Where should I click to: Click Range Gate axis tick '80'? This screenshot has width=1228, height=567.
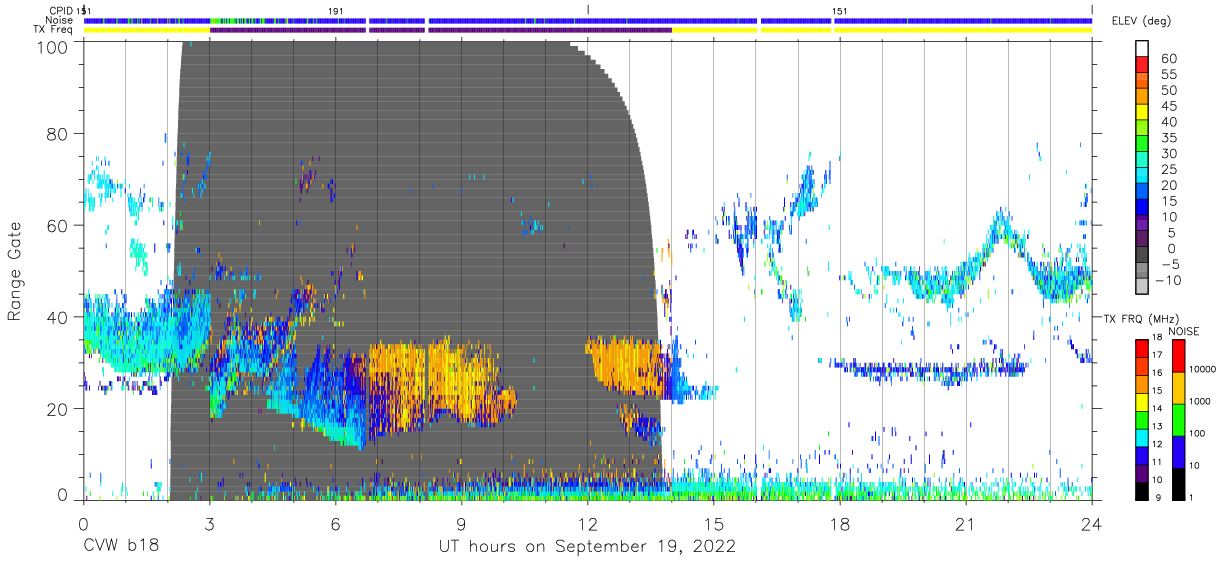pyautogui.click(x=57, y=134)
